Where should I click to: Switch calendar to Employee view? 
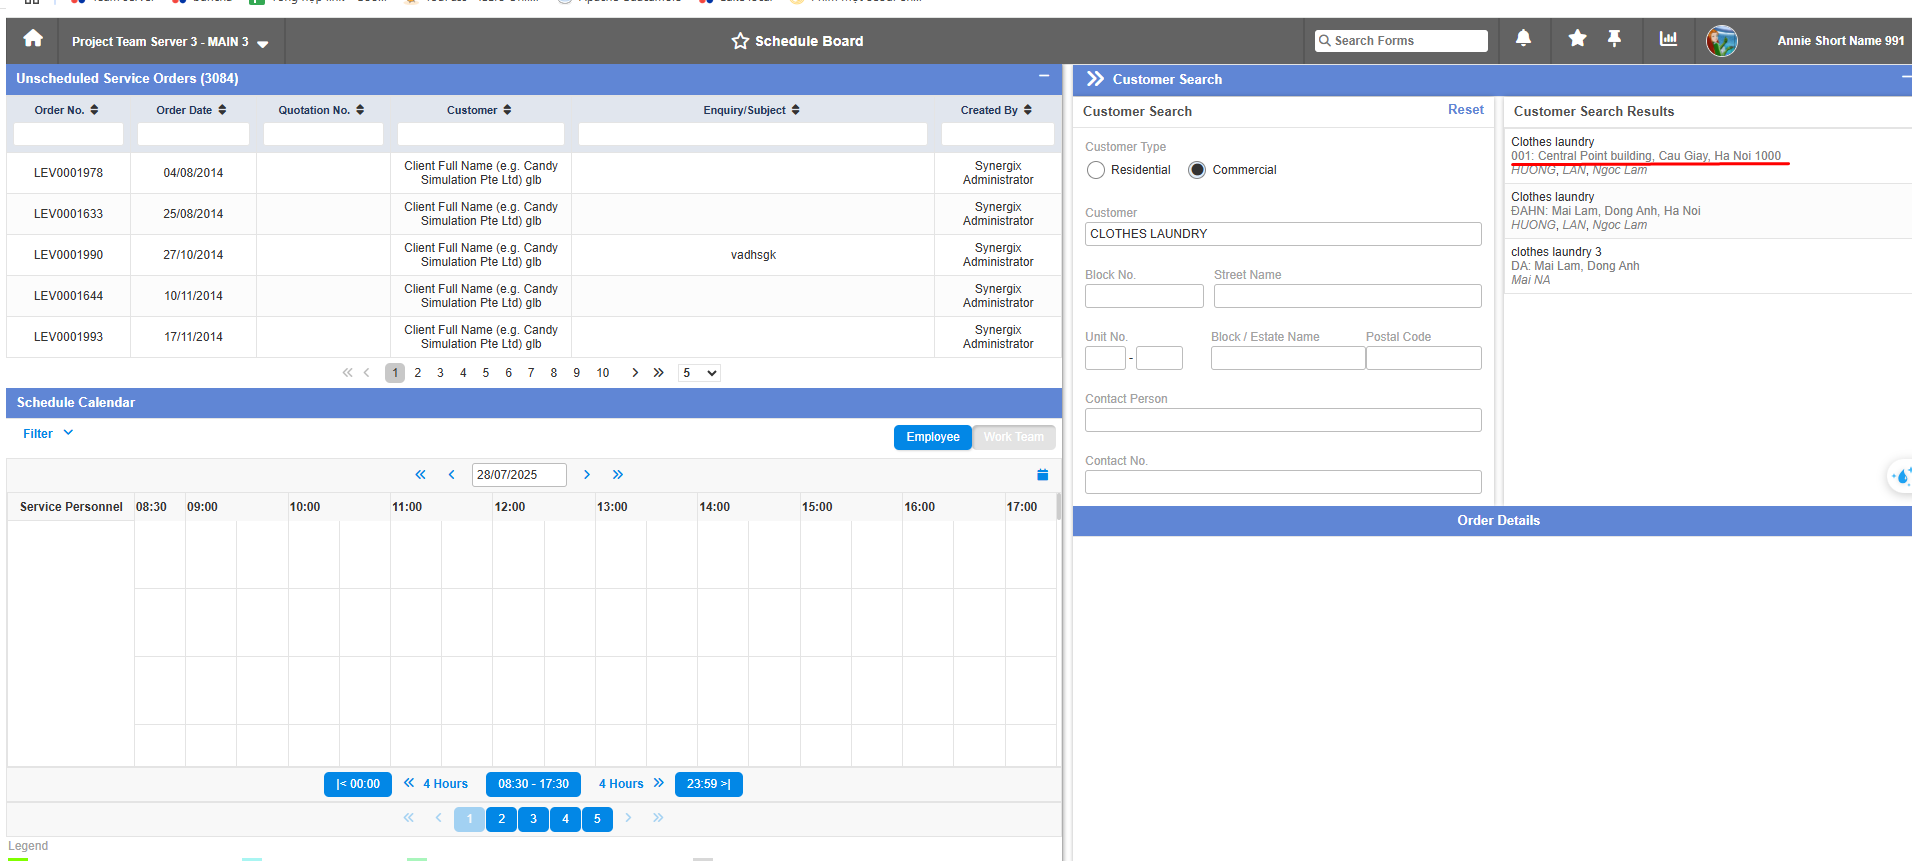(932, 437)
